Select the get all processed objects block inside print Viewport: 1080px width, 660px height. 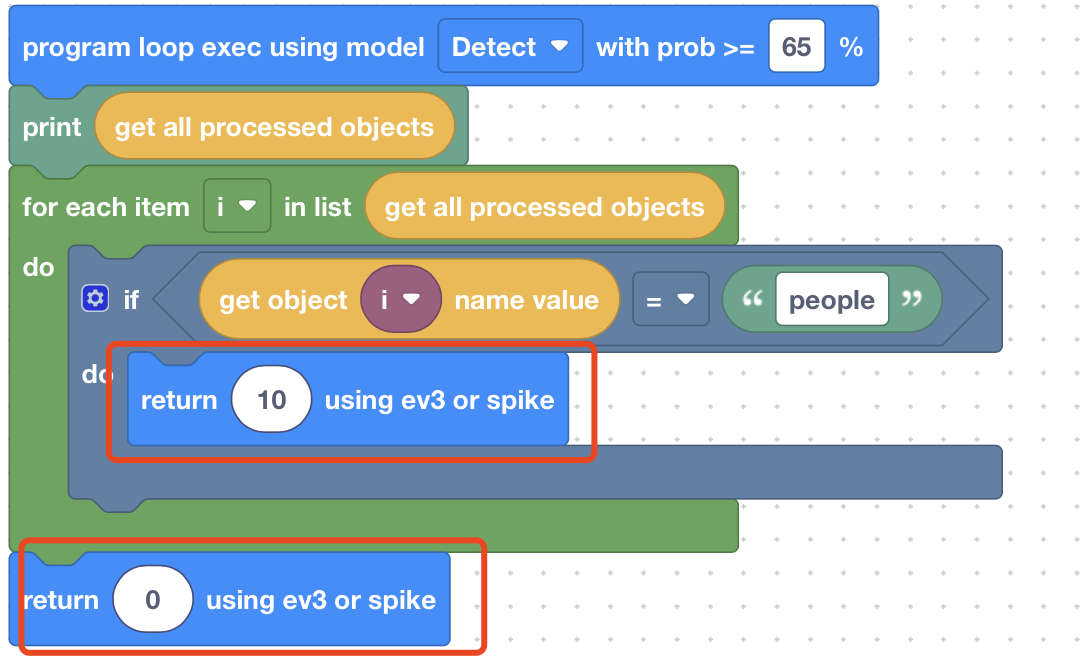coord(274,128)
